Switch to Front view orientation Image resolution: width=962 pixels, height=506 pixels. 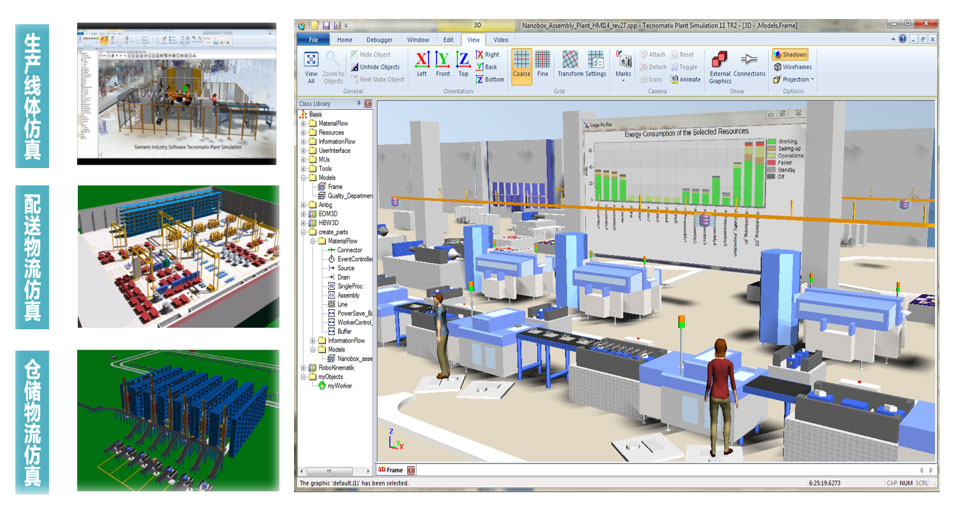click(442, 63)
